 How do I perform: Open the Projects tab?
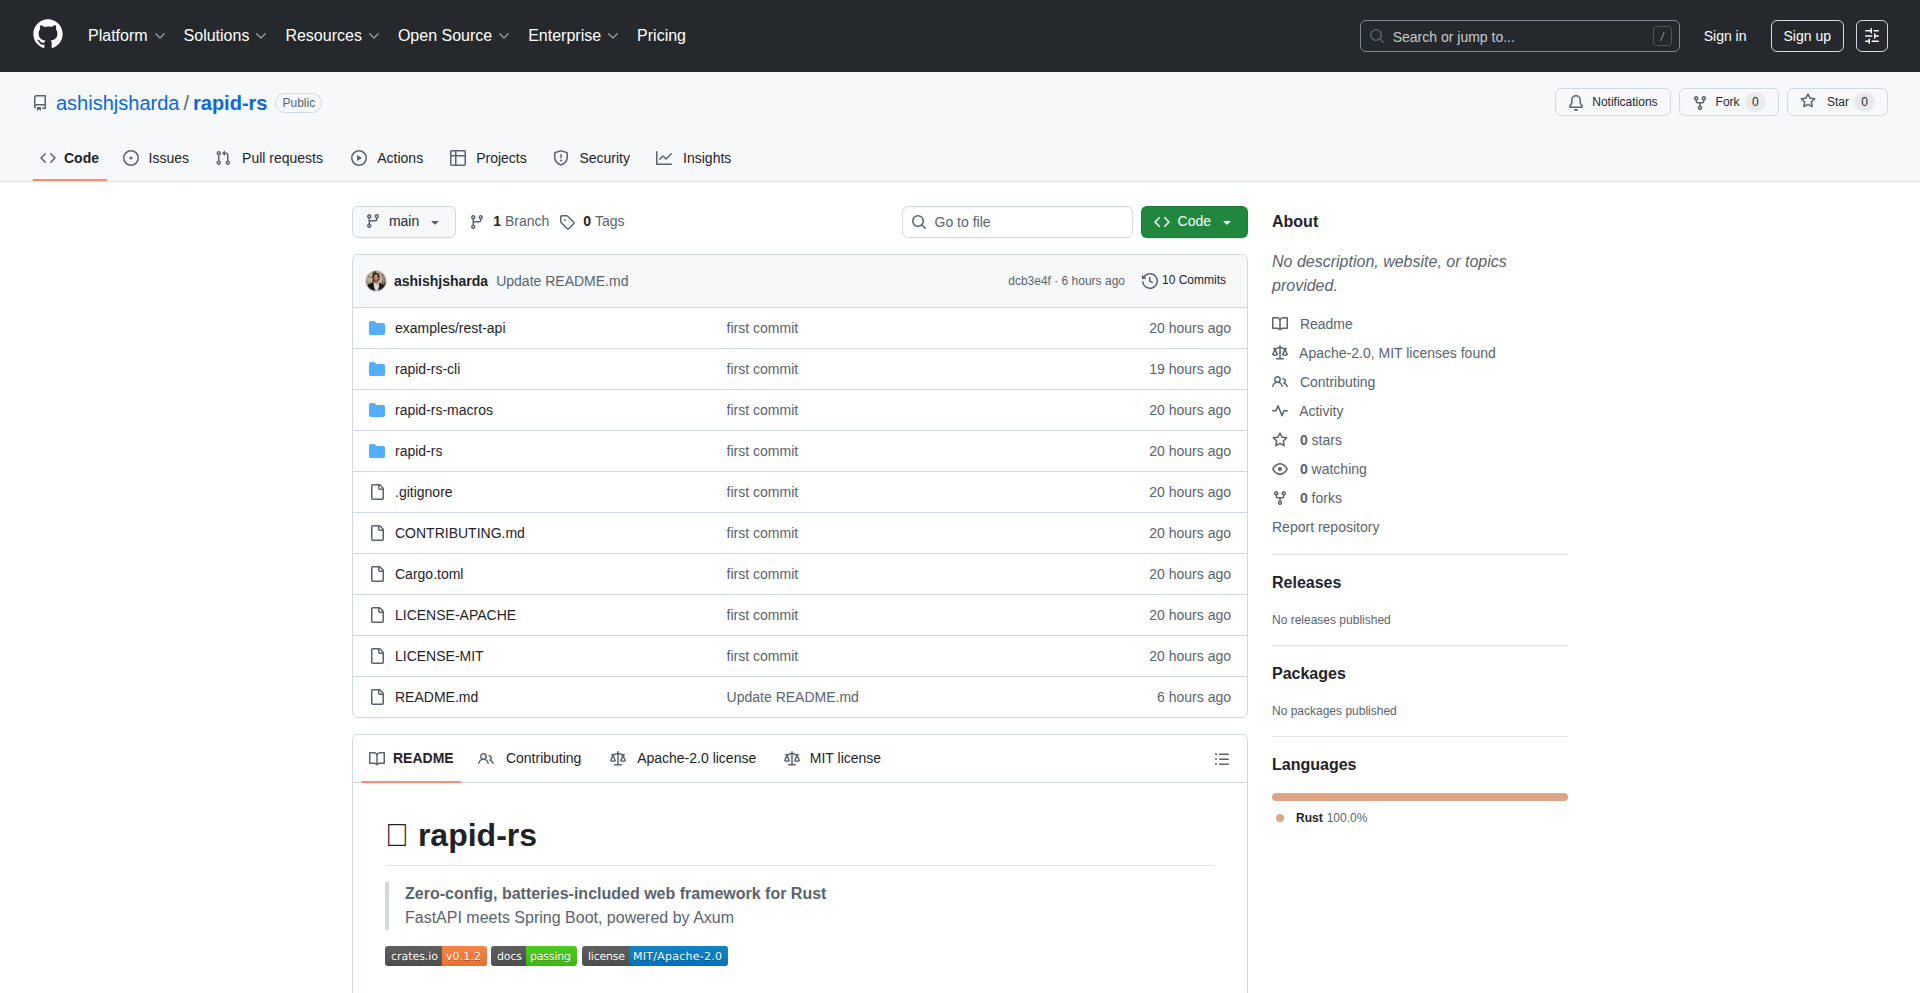[488, 158]
